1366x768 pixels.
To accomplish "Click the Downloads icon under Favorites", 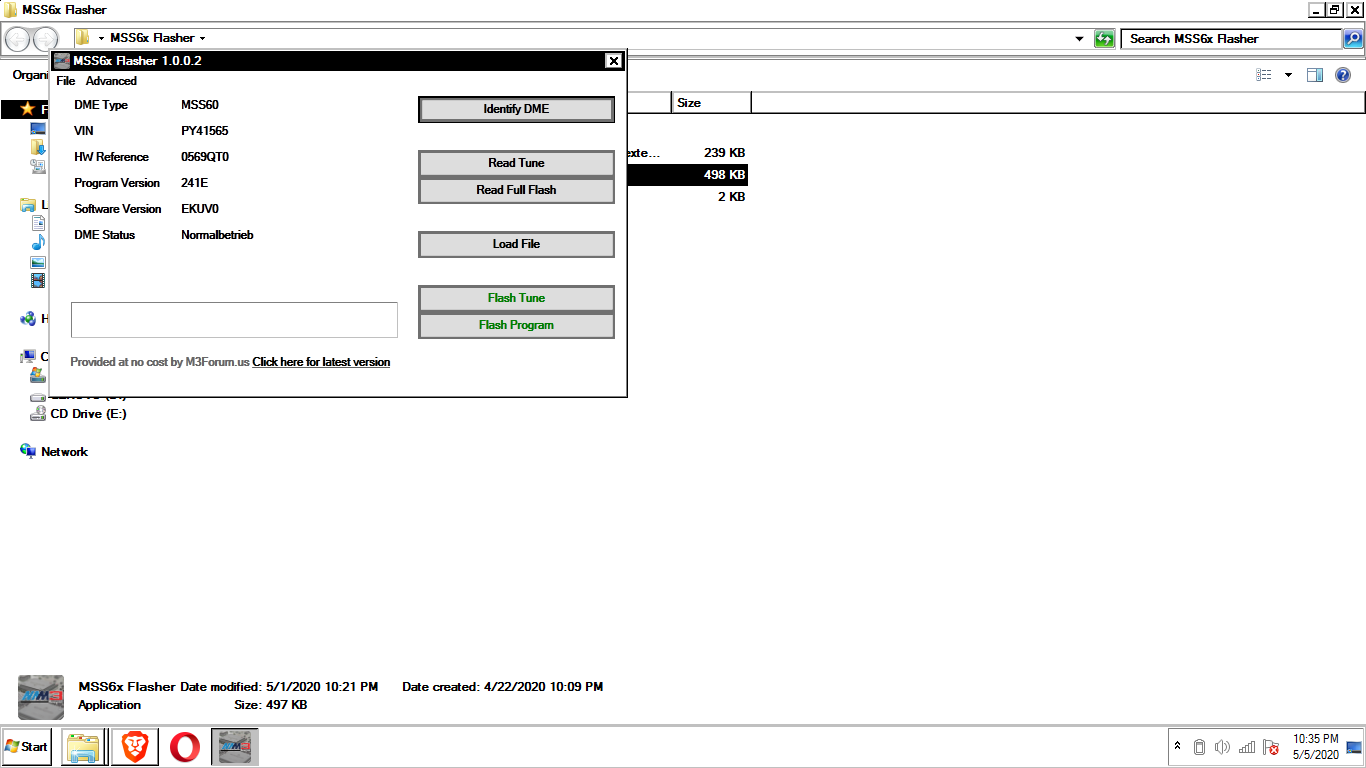I will coord(38,148).
